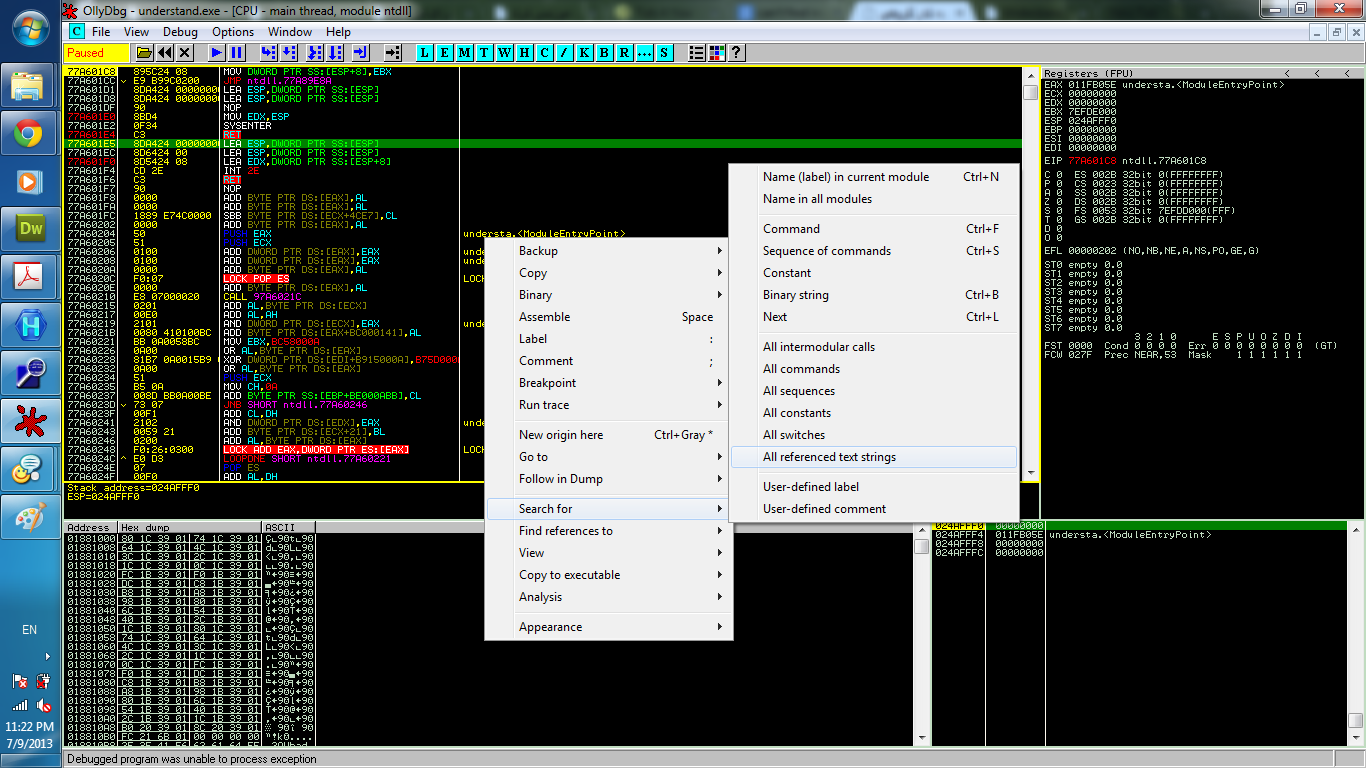Viewport: 1366px width, 768px height.
Task: Open Executable modules with E button
Action: click(445, 52)
